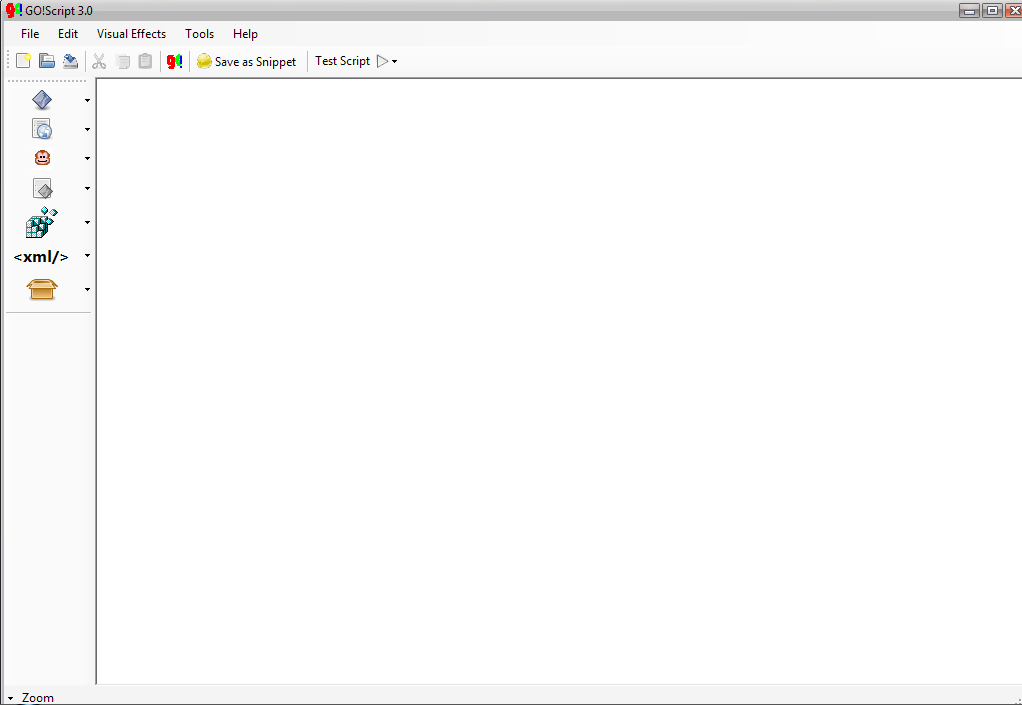Click the blue diamond sidebar icon
1022x705 pixels.
point(42,100)
